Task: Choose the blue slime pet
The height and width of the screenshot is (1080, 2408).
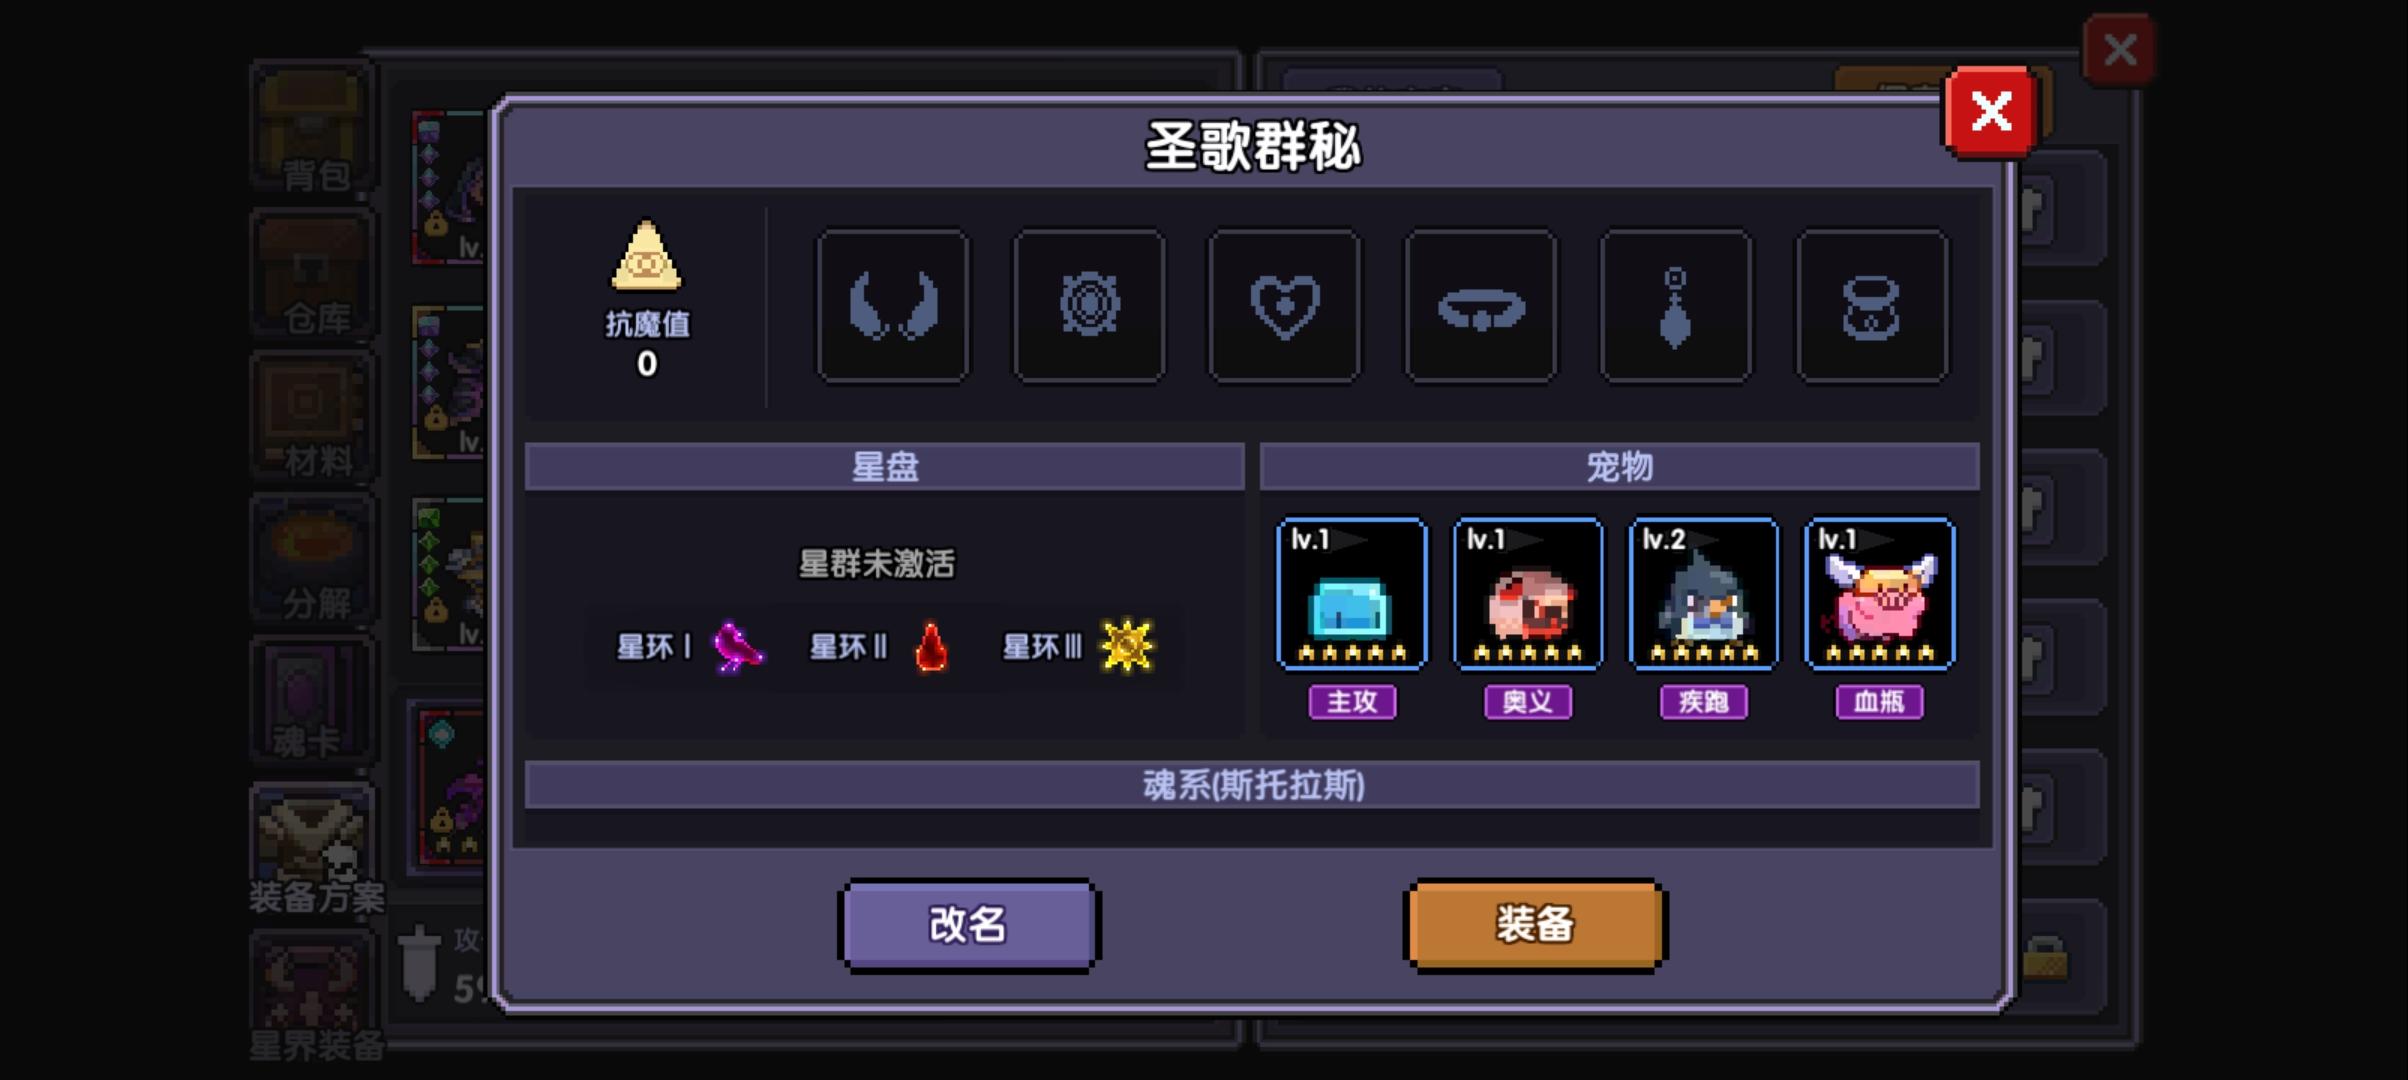Action: (1352, 594)
